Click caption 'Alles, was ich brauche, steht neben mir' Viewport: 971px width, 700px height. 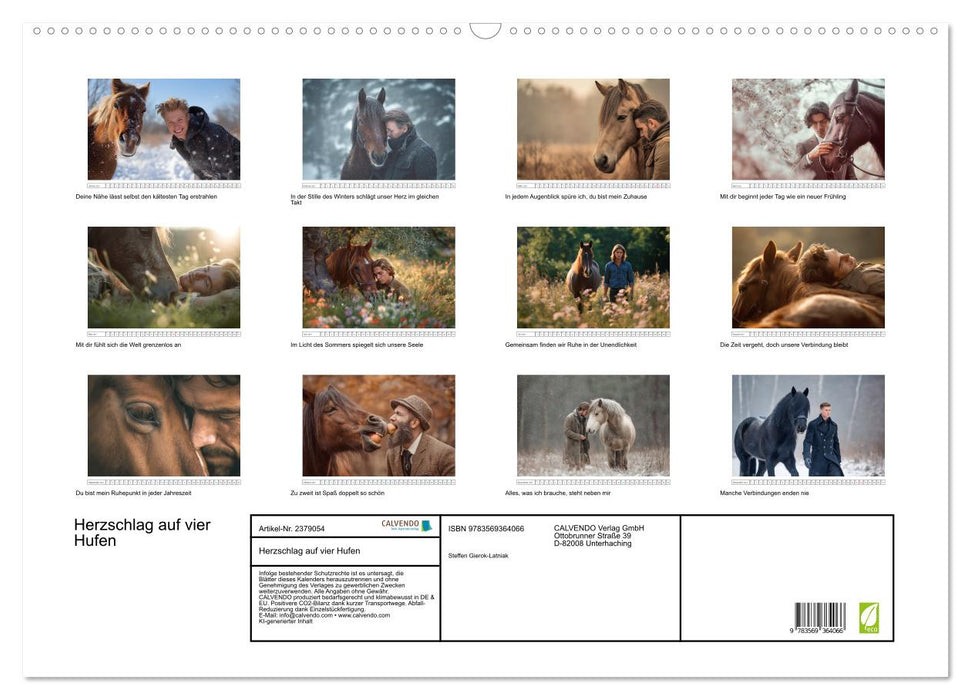click(x=558, y=493)
